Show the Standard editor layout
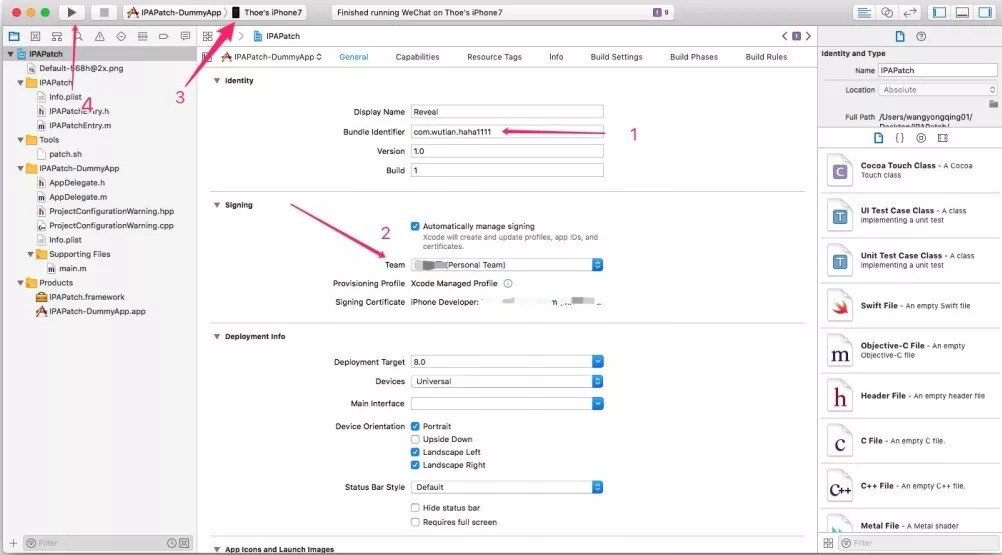Viewport: 1002px width, 555px height. [x=864, y=12]
